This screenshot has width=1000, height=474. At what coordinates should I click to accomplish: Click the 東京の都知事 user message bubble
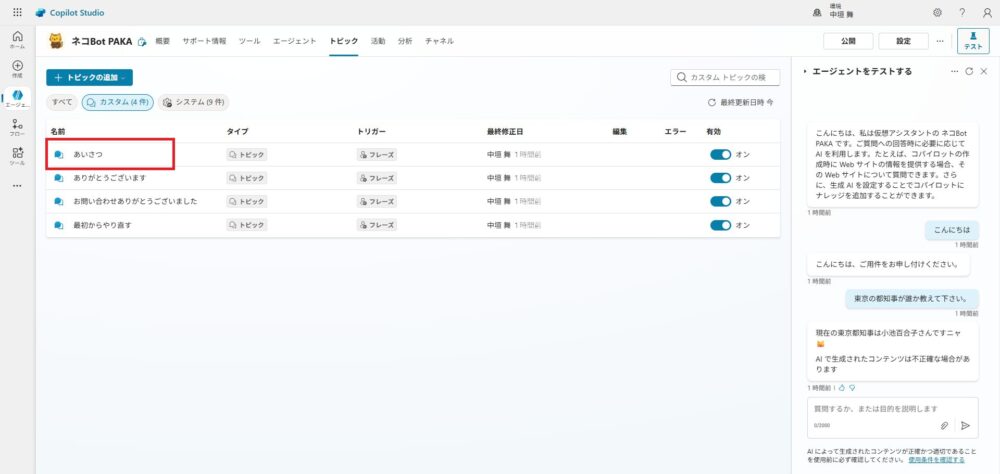912,299
